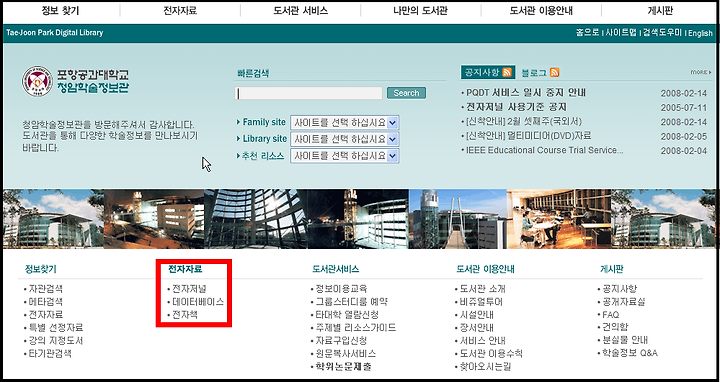The height and width of the screenshot is (382, 720).
Task: Open 자관검색 under 정보찾기
Action: pyautogui.click(x=46, y=289)
